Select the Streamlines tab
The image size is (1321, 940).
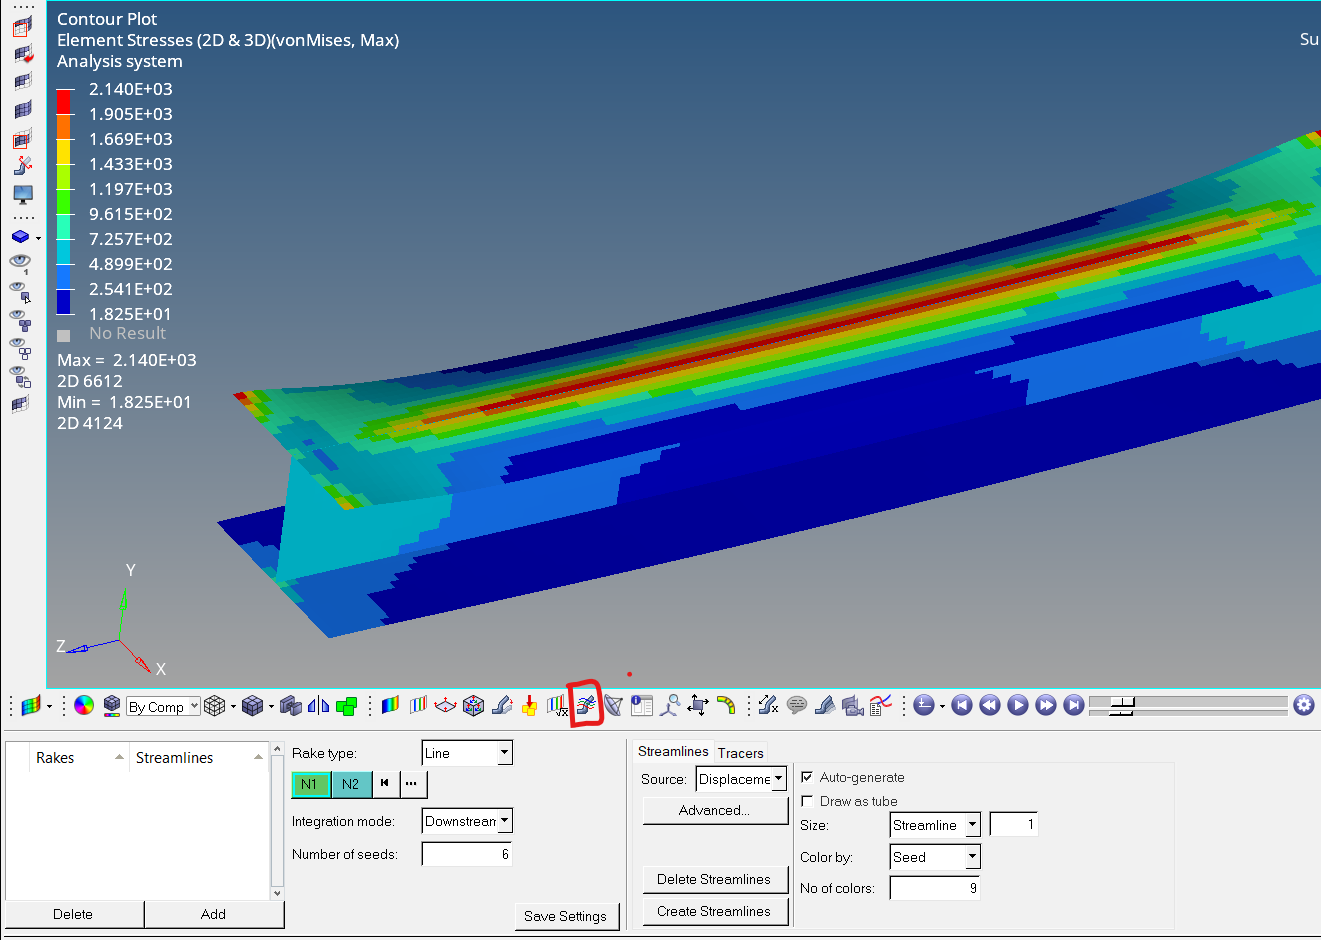(x=672, y=752)
